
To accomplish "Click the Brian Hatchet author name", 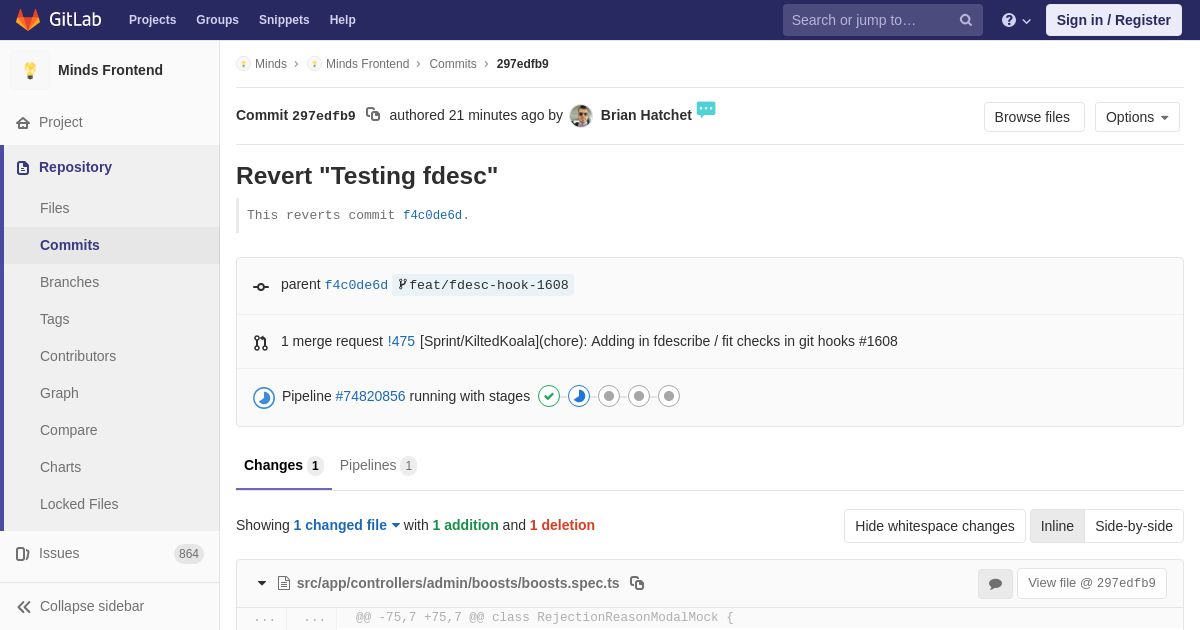I will 646,115.
